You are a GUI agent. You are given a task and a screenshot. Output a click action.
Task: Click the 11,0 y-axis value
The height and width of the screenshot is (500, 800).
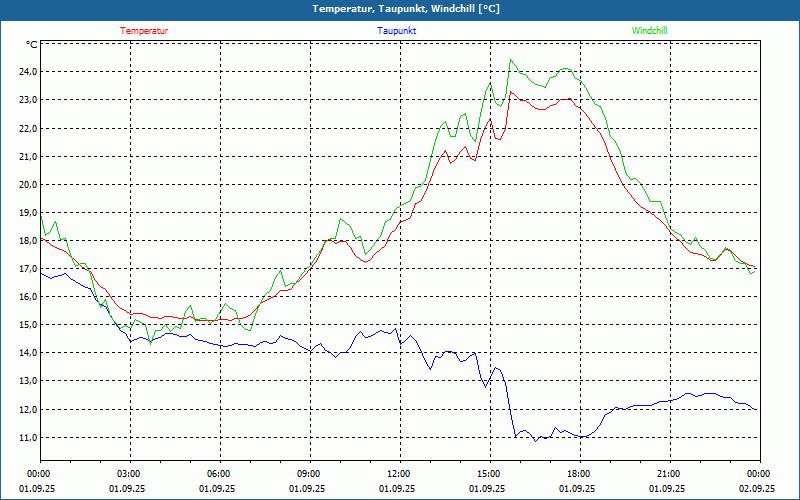pos(25,438)
